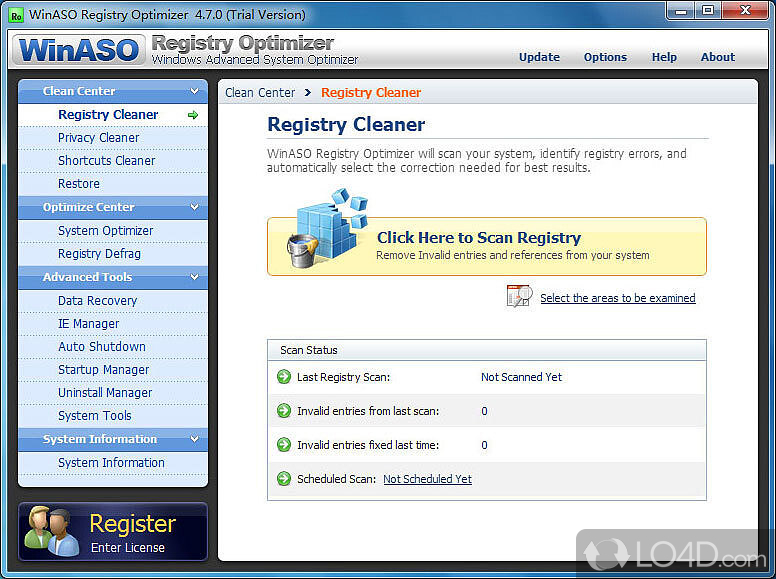This screenshot has height=579, width=776.
Task: Click green arrow icon beside Invalid entries from last scan
Action: [x=284, y=411]
